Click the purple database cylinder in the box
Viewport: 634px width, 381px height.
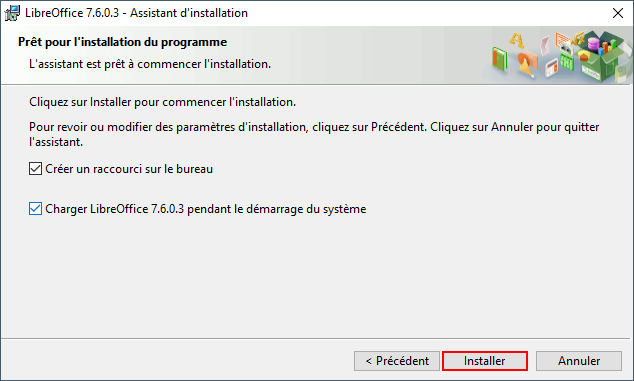pyautogui.click(x=594, y=44)
